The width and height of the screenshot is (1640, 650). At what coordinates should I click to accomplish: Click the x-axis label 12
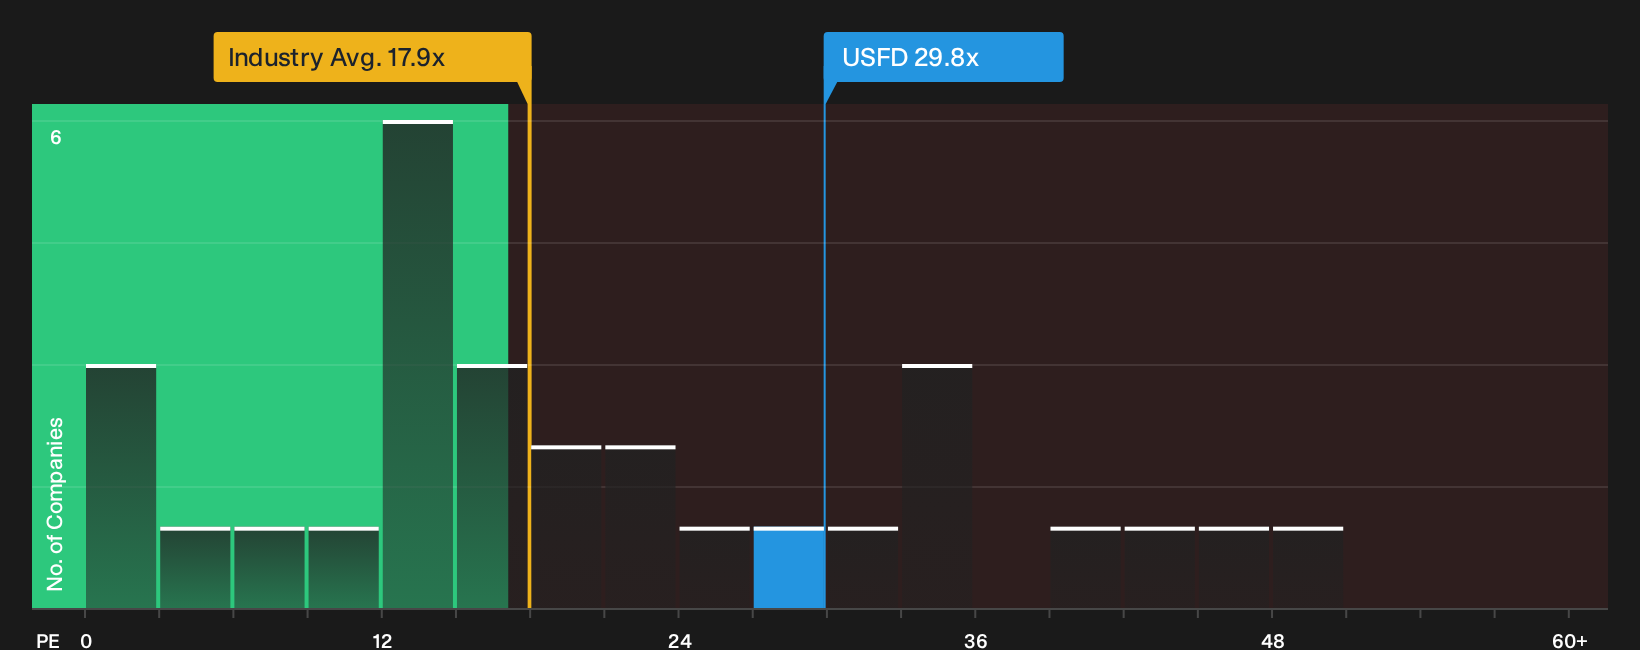tap(382, 640)
